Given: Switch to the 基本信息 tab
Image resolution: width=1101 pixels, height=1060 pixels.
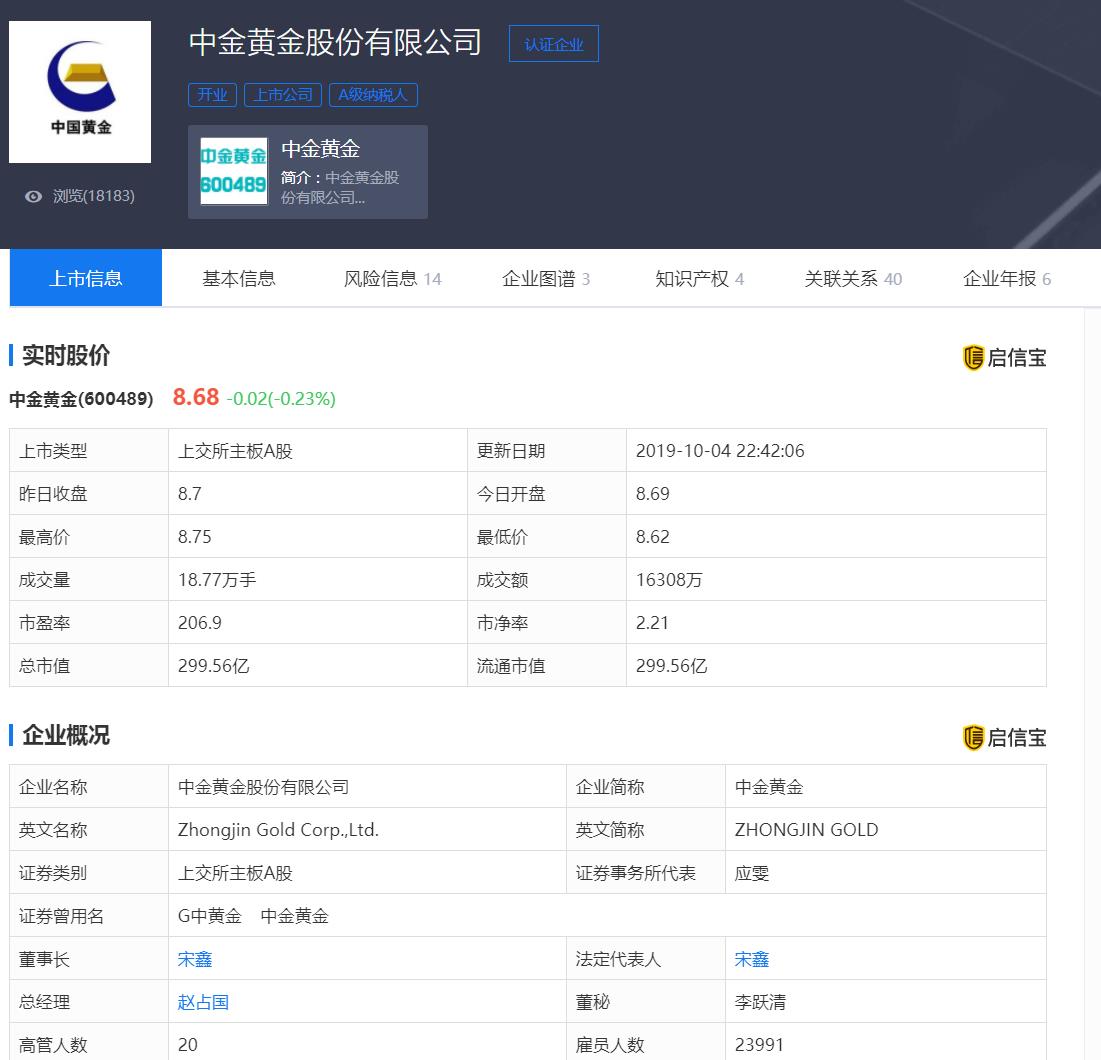Looking at the screenshot, I should pos(239,279).
